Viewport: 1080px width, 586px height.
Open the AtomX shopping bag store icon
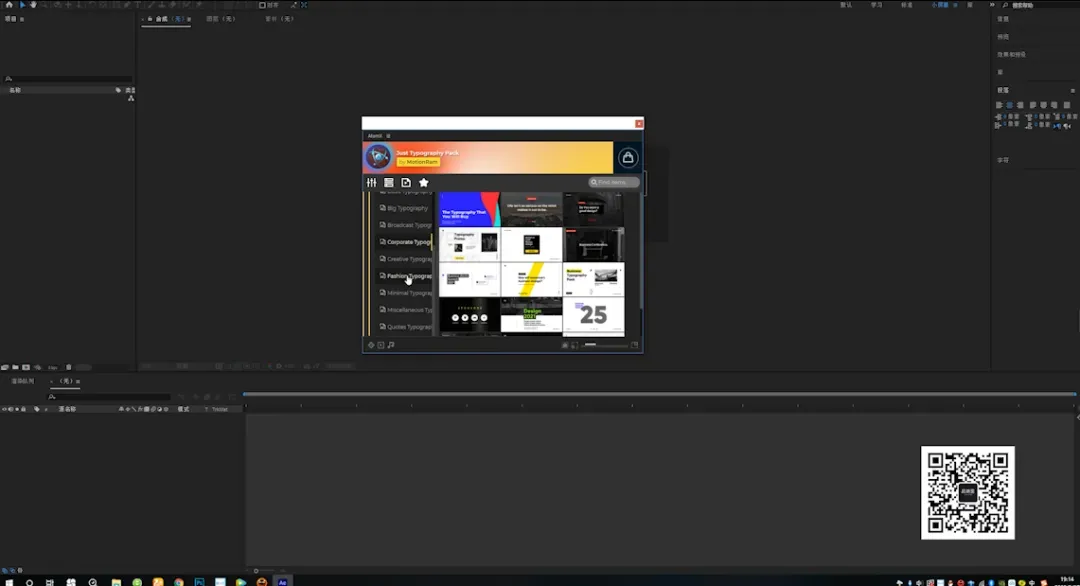(x=627, y=158)
